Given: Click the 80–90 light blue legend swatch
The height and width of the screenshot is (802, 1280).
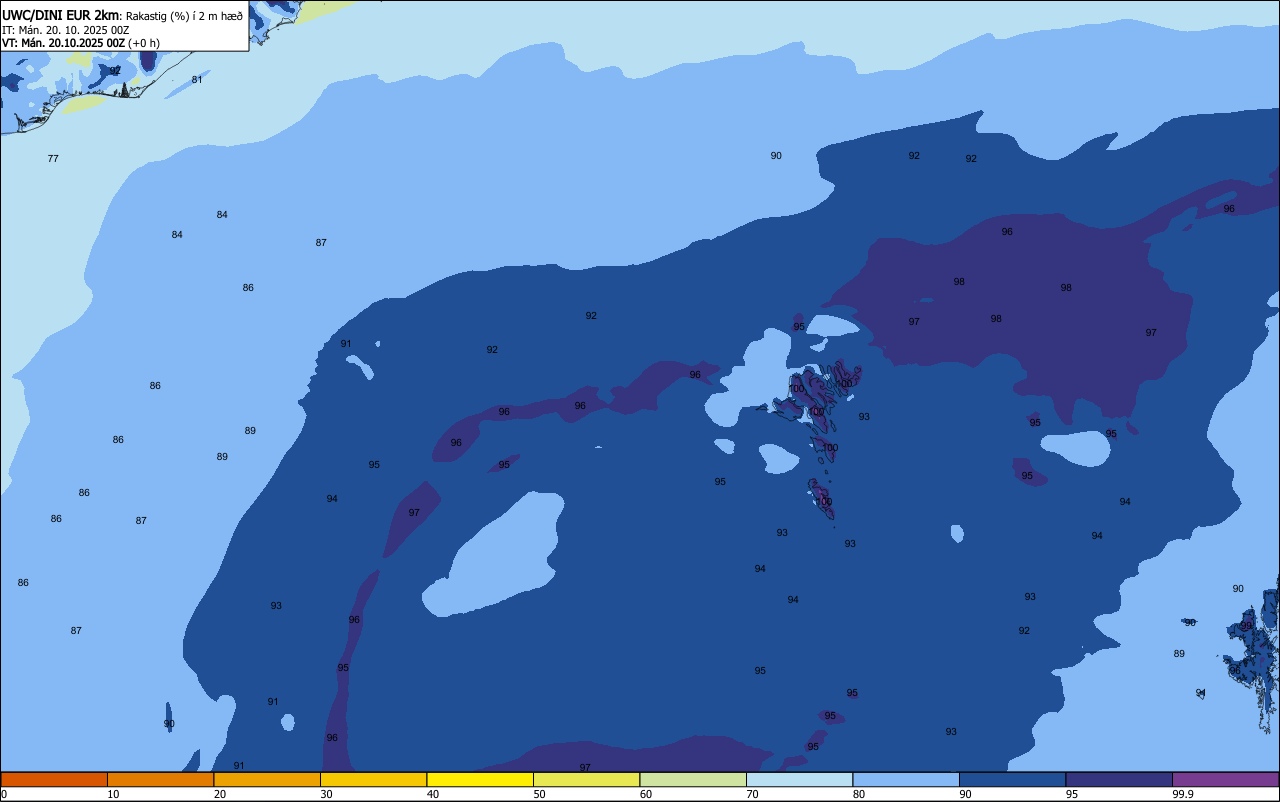Looking at the screenshot, I should coord(906,779).
